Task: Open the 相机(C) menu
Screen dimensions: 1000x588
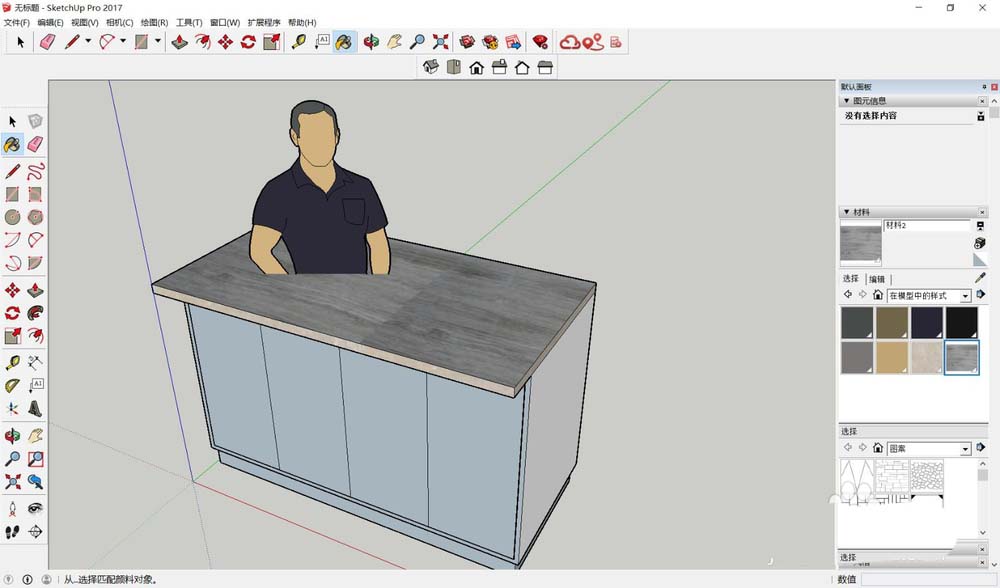Action: point(119,22)
